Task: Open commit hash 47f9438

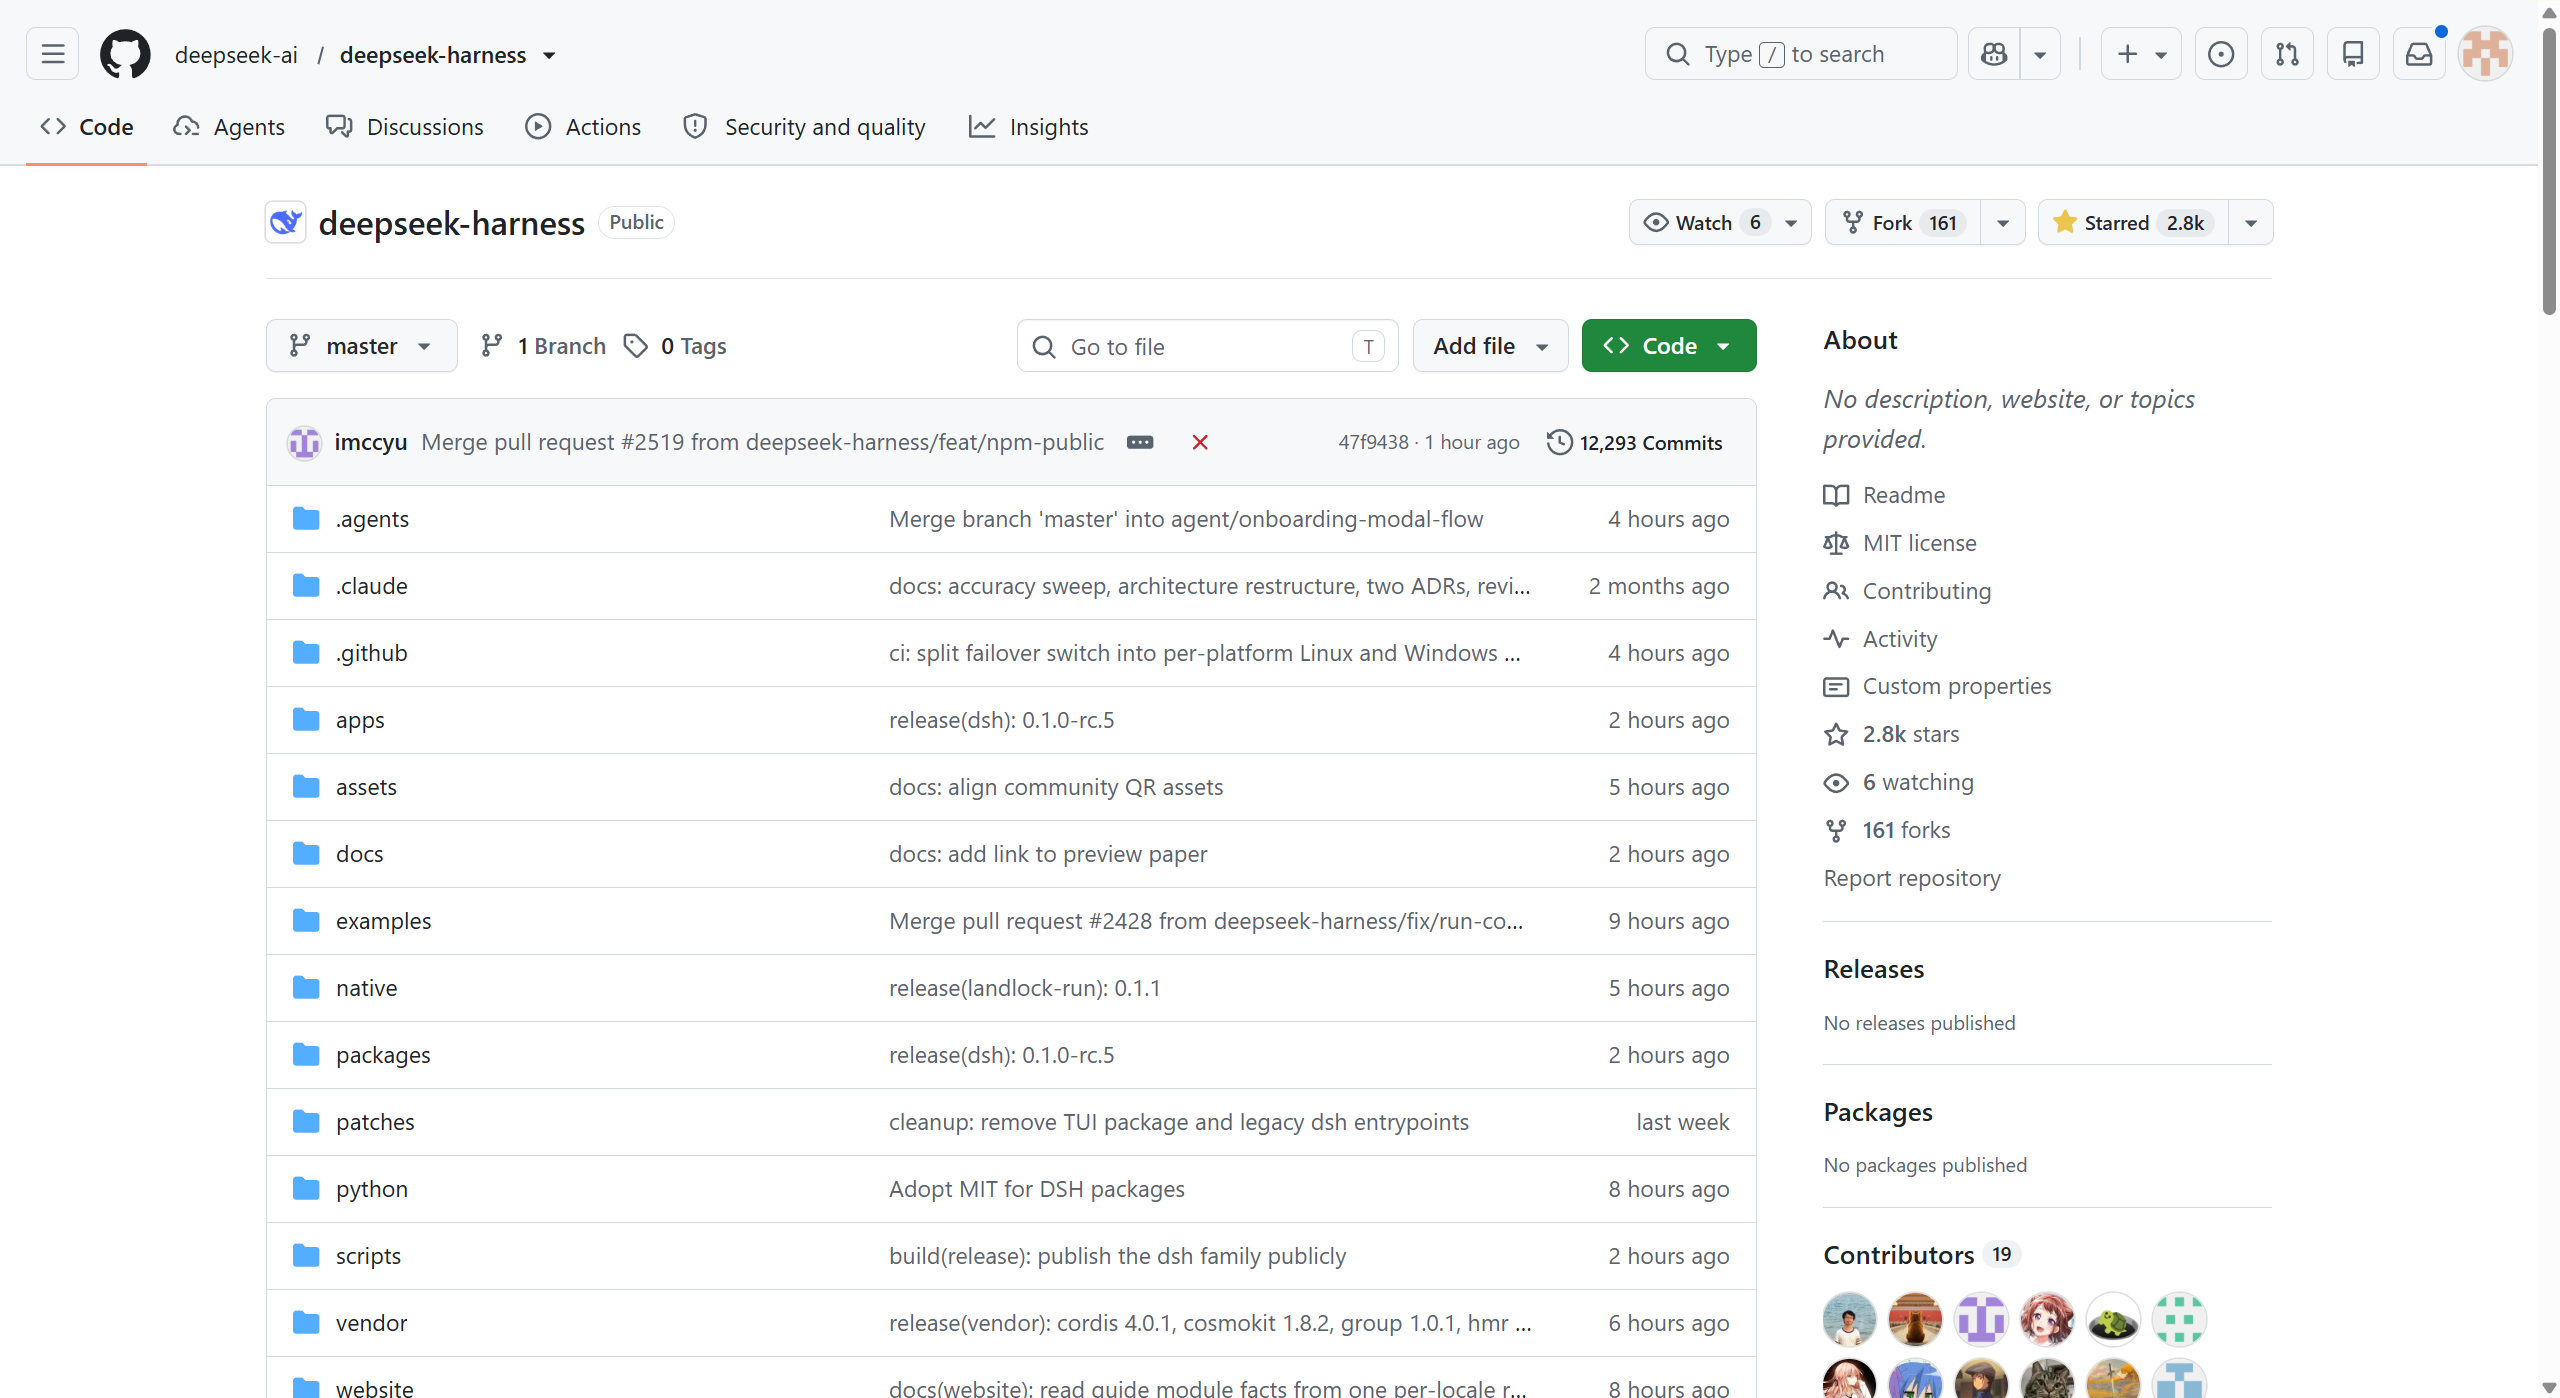Action: (1373, 442)
